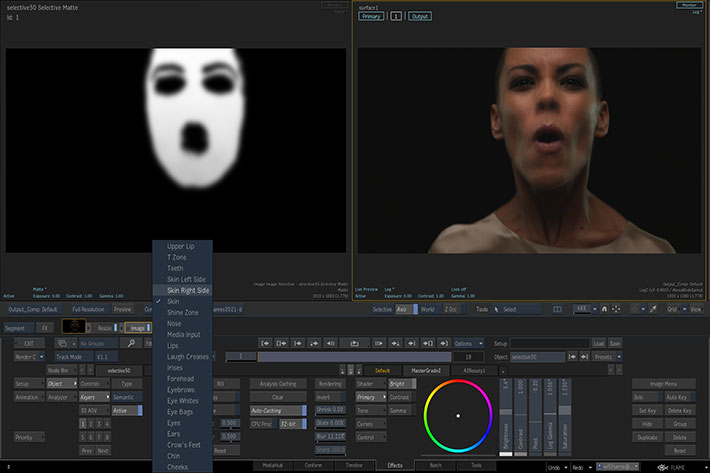The image size is (710, 473).
Task: Switch to the MediaHub tab
Action: [x=273, y=466]
